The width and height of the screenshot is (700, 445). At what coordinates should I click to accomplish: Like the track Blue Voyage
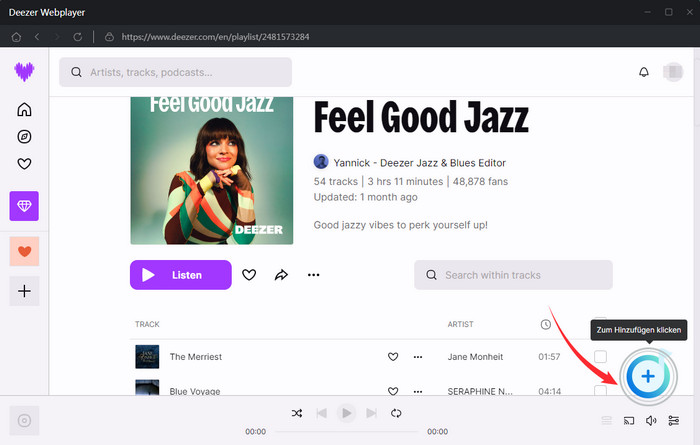(393, 391)
